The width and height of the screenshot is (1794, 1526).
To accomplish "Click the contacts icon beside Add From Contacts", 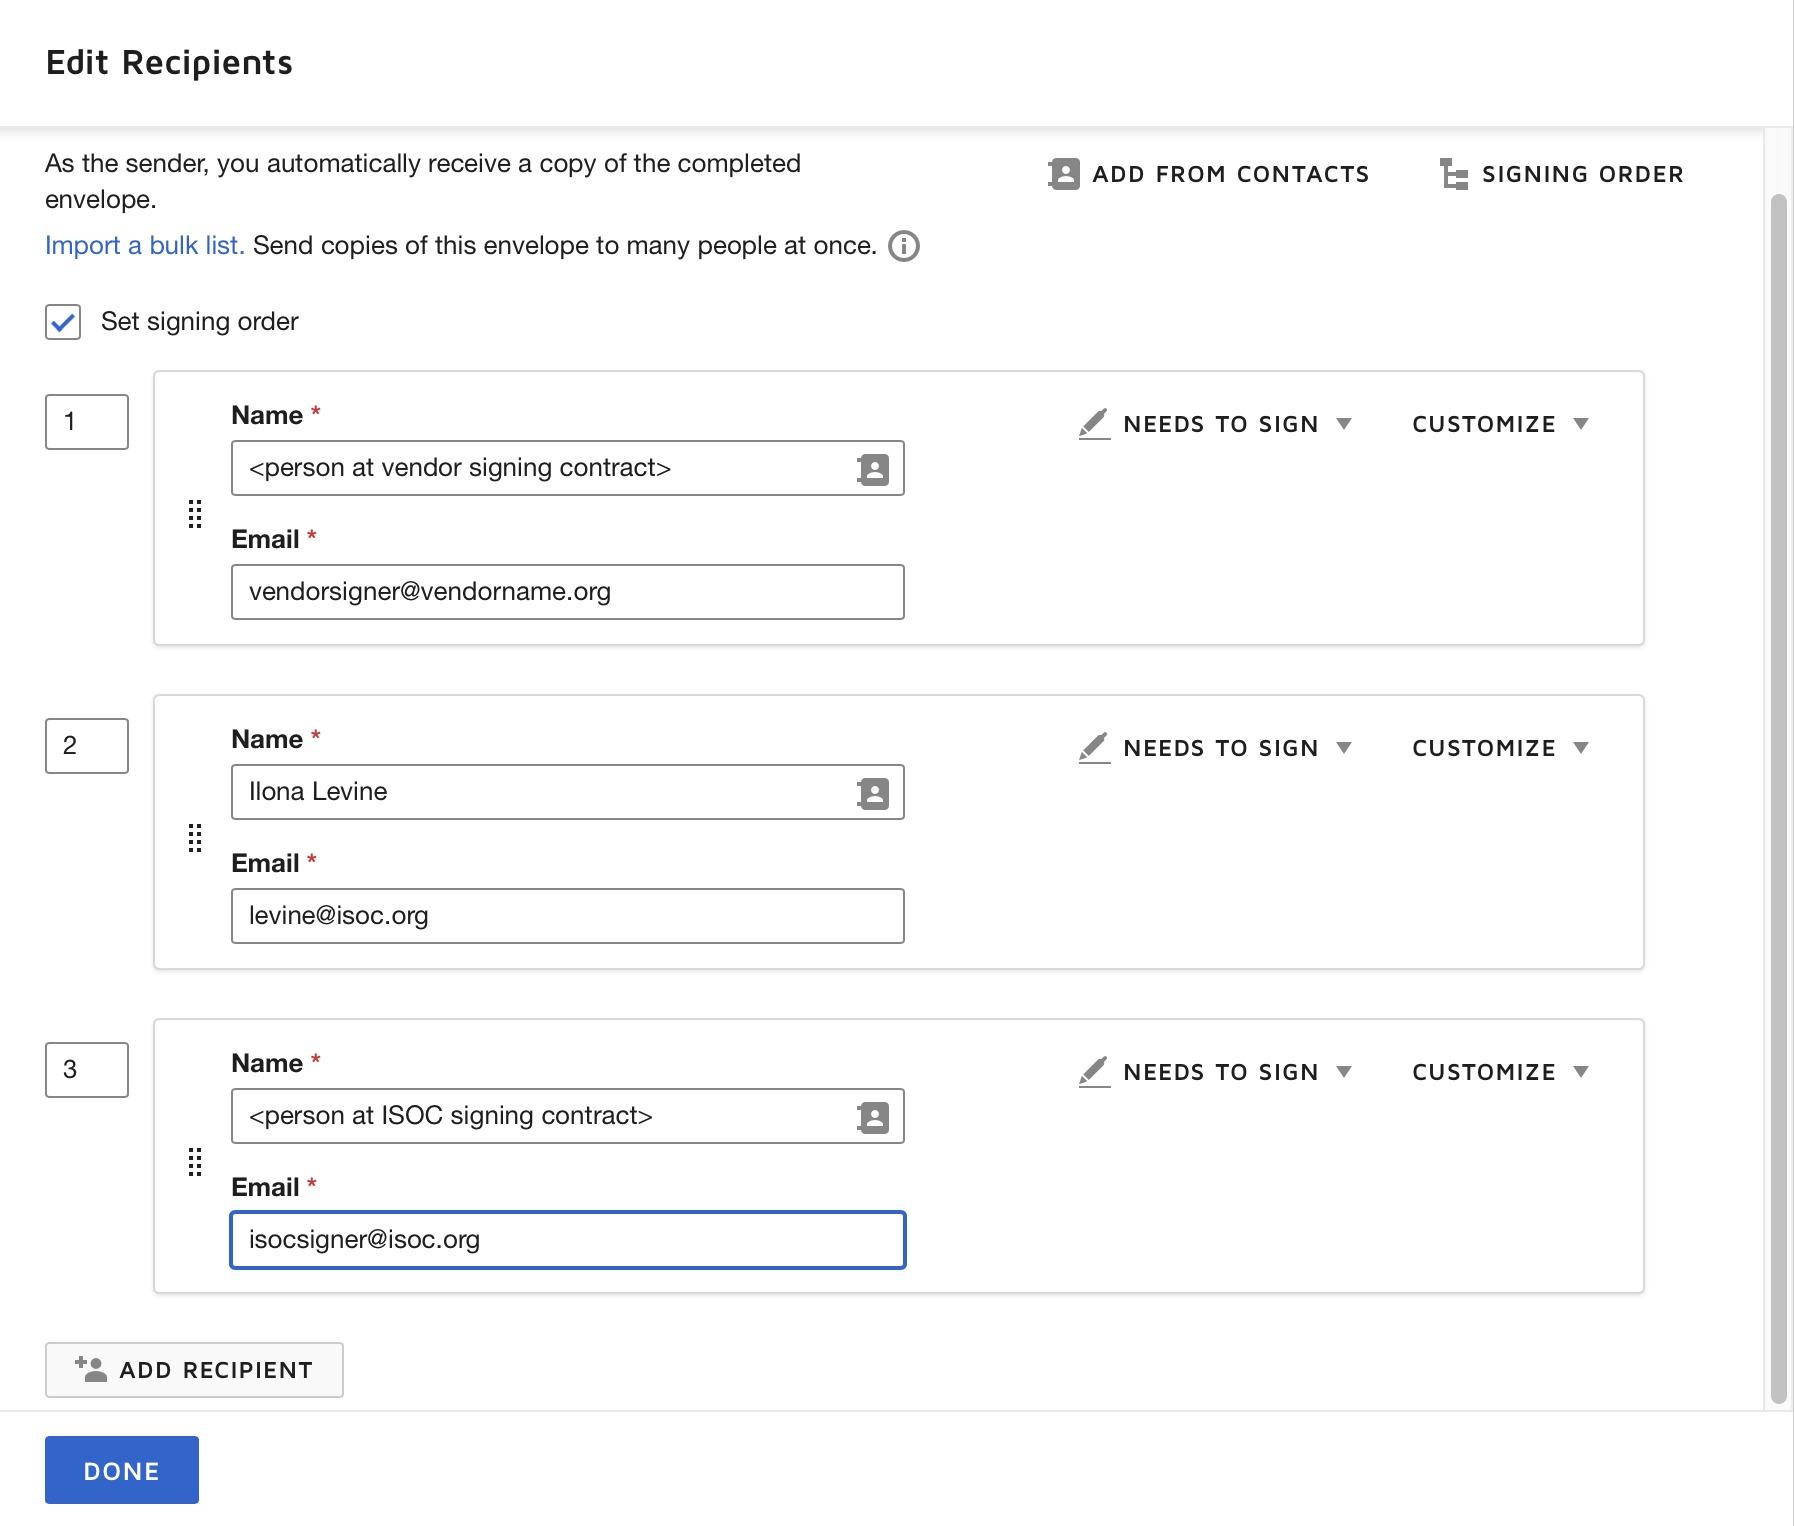I will pyautogui.click(x=1064, y=174).
